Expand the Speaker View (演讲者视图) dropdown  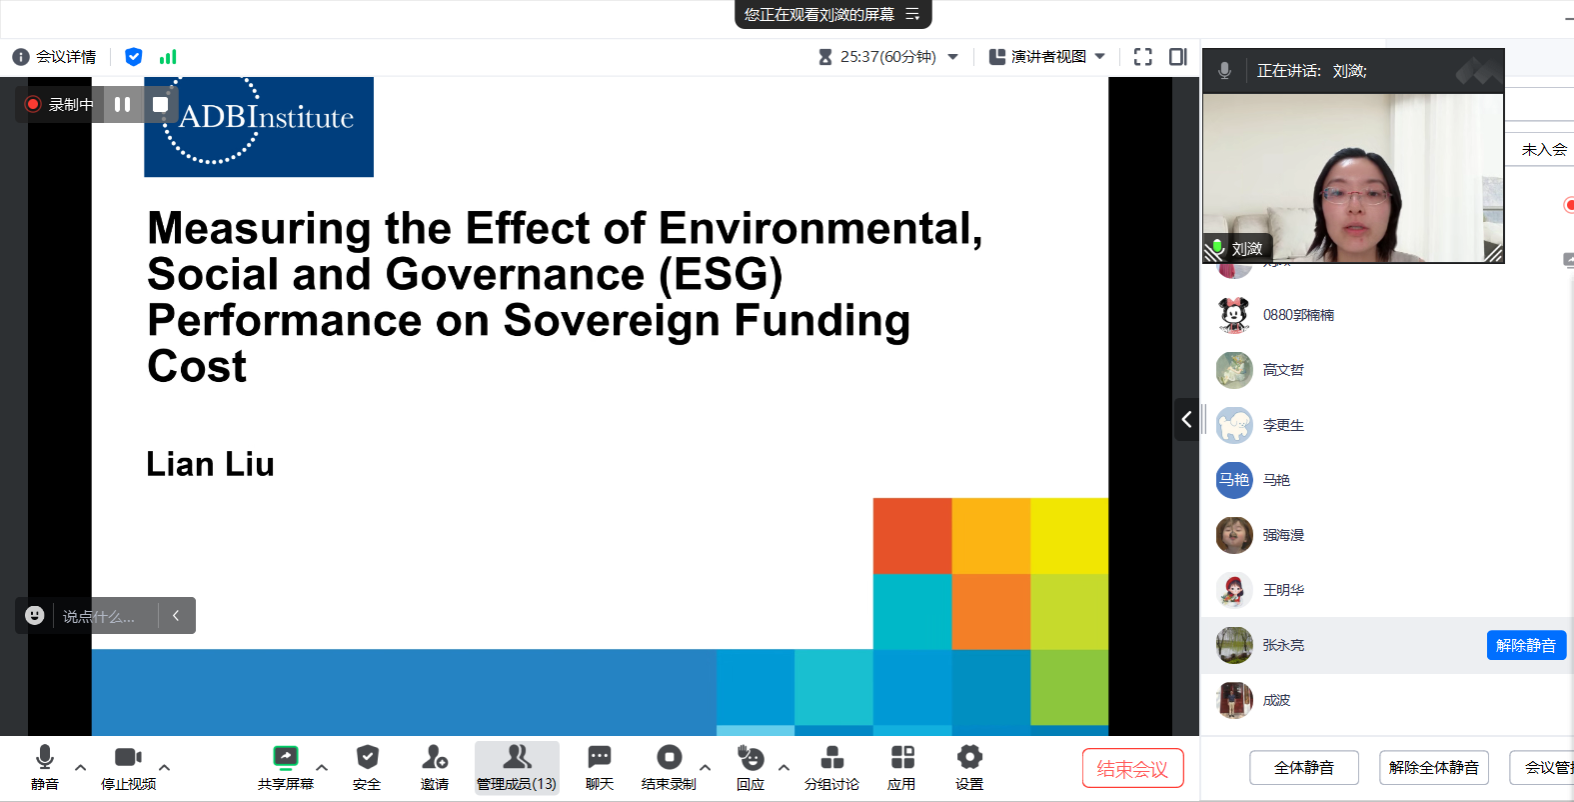pyautogui.click(x=1100, y=57)
